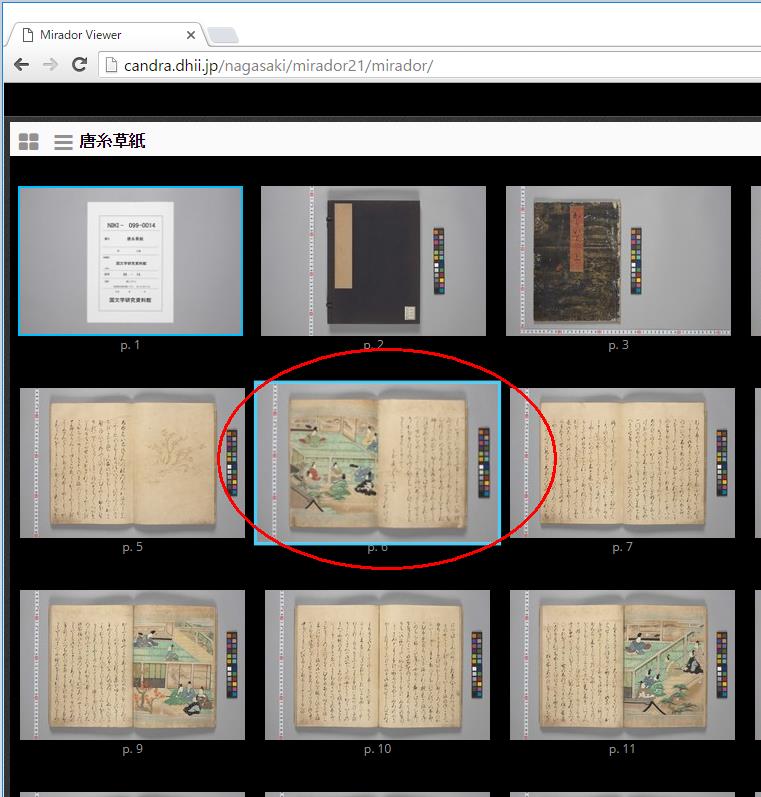This screenshot has width=761, height=797.
Task: Click the page icon in the address bar
Action: point(111,65)
